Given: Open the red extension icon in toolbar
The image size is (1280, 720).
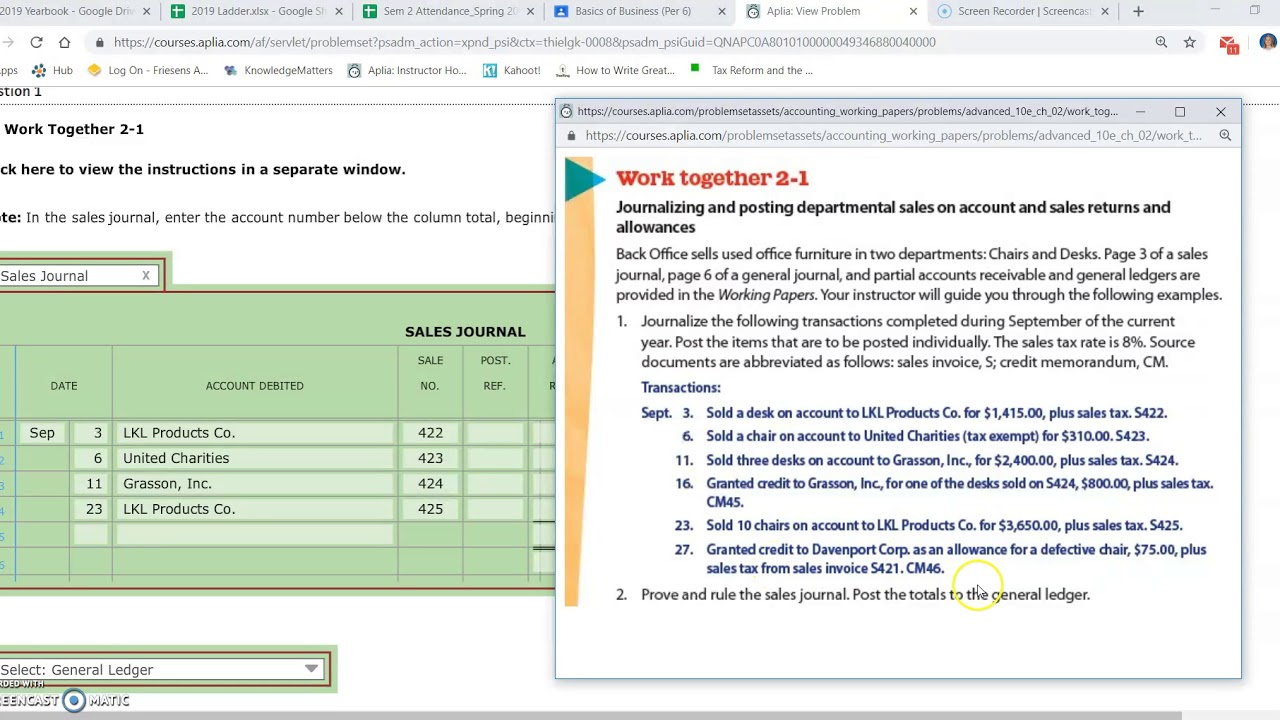Looking at the screenshot, I should [1229, 43].
